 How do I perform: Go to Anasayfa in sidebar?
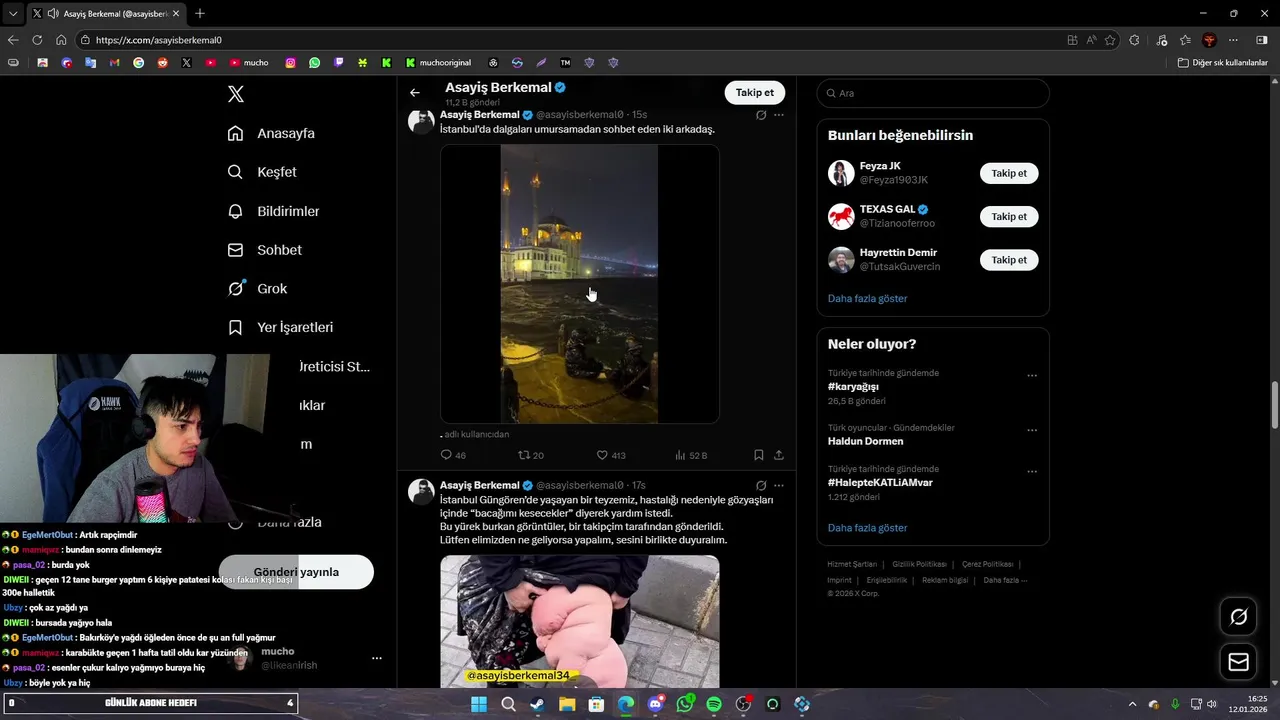click(x=271, y=133)
